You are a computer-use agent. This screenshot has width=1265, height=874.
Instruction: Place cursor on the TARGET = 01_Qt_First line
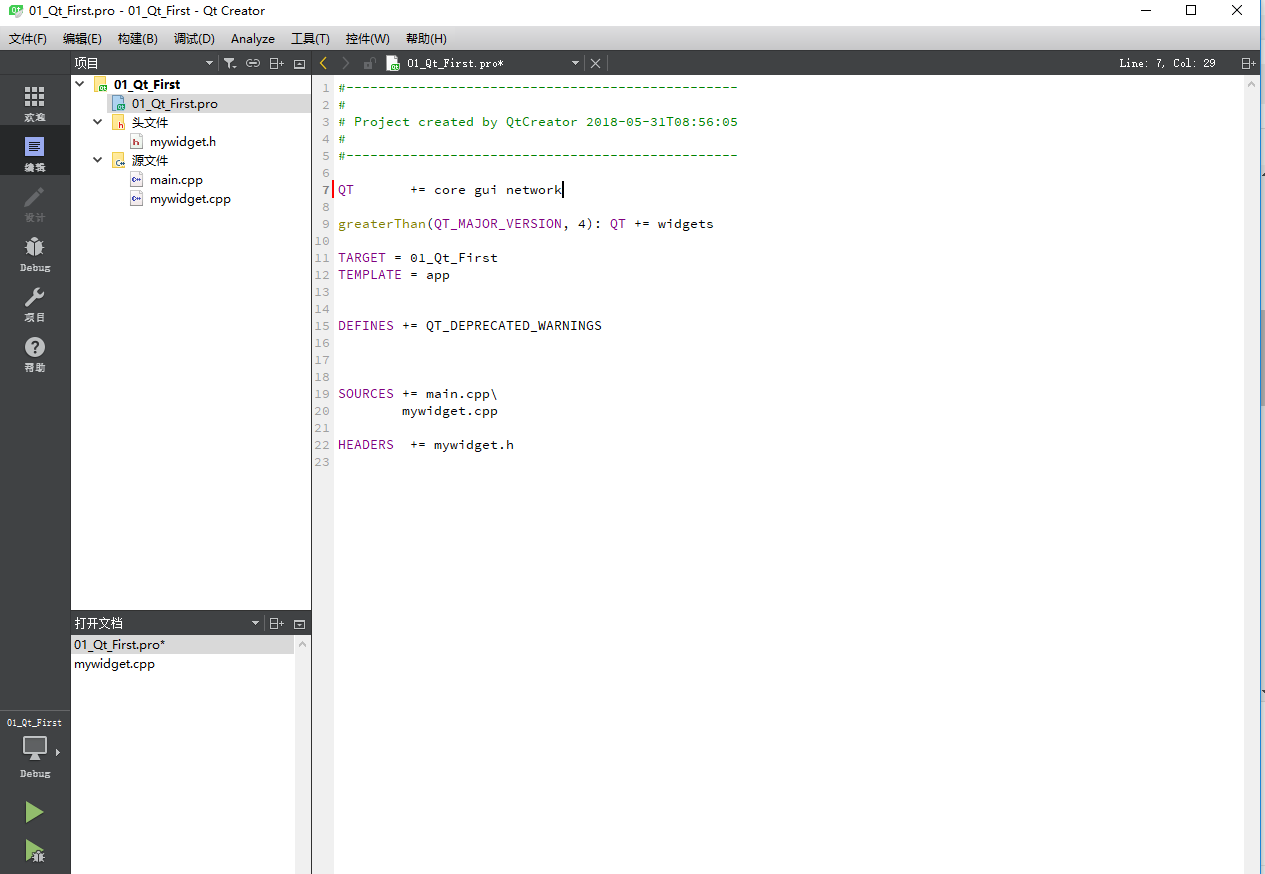pyautogui.click(x=417, y=258)
